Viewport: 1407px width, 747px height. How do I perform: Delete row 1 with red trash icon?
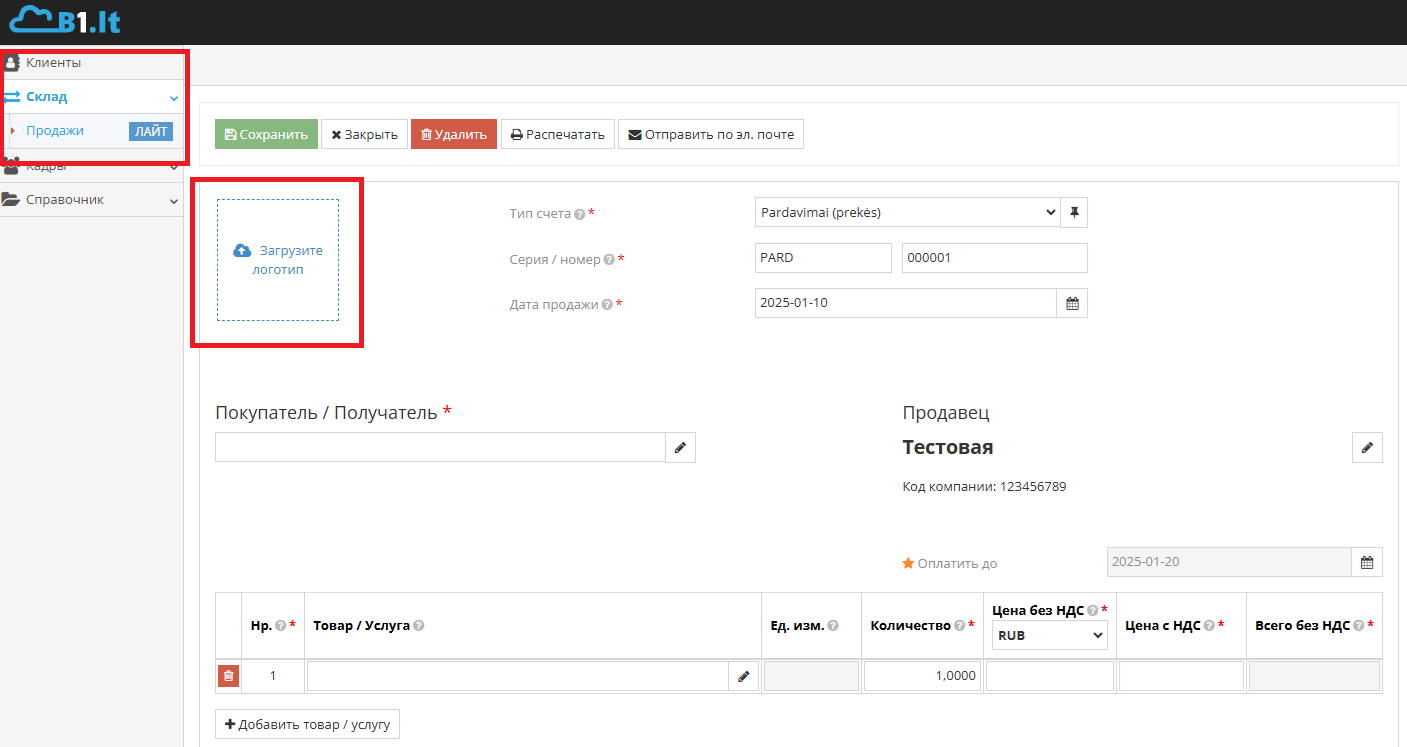tap(229, 676)
